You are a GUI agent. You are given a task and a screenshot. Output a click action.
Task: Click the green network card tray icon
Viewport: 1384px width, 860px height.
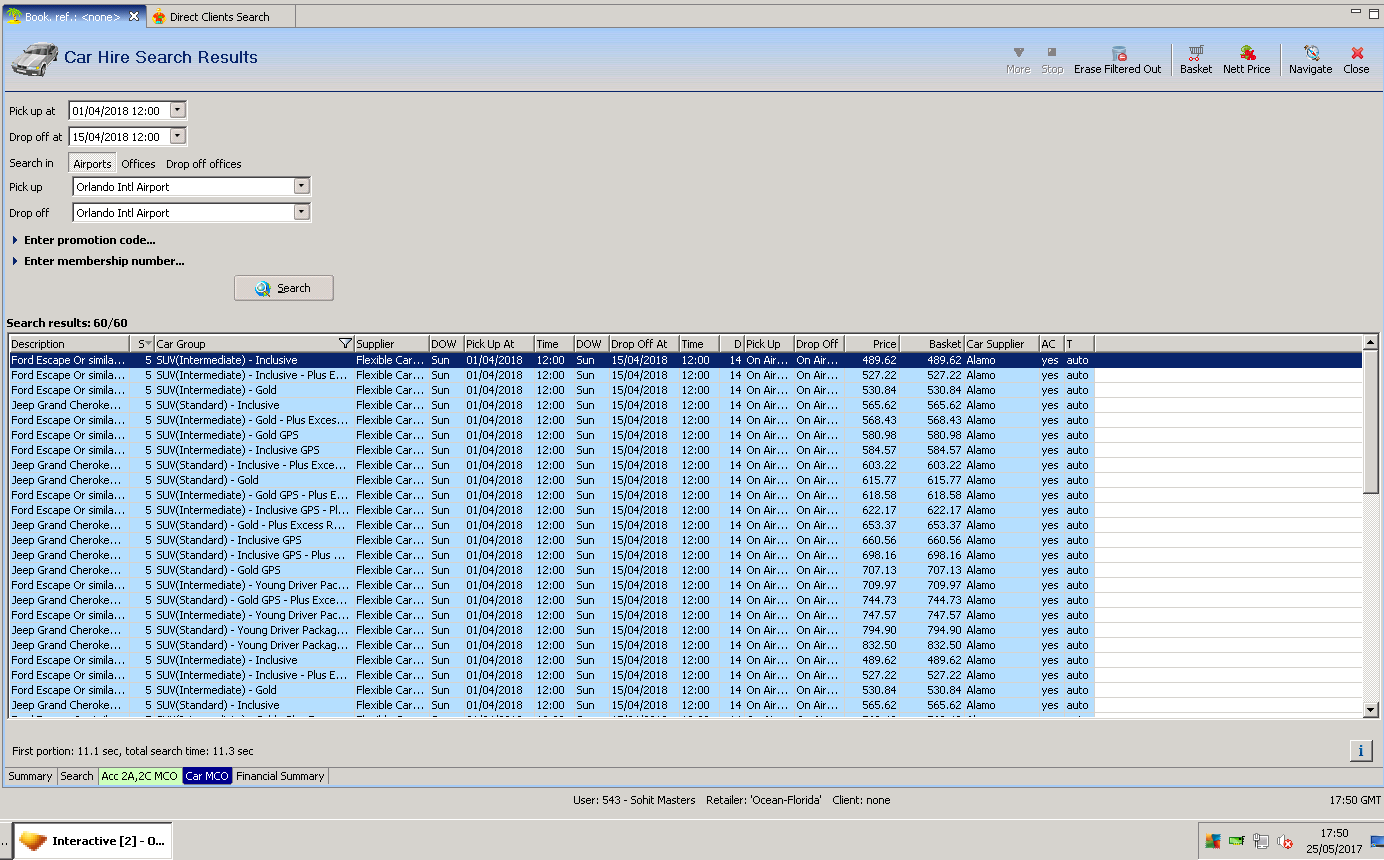(x=1237, y=841)
